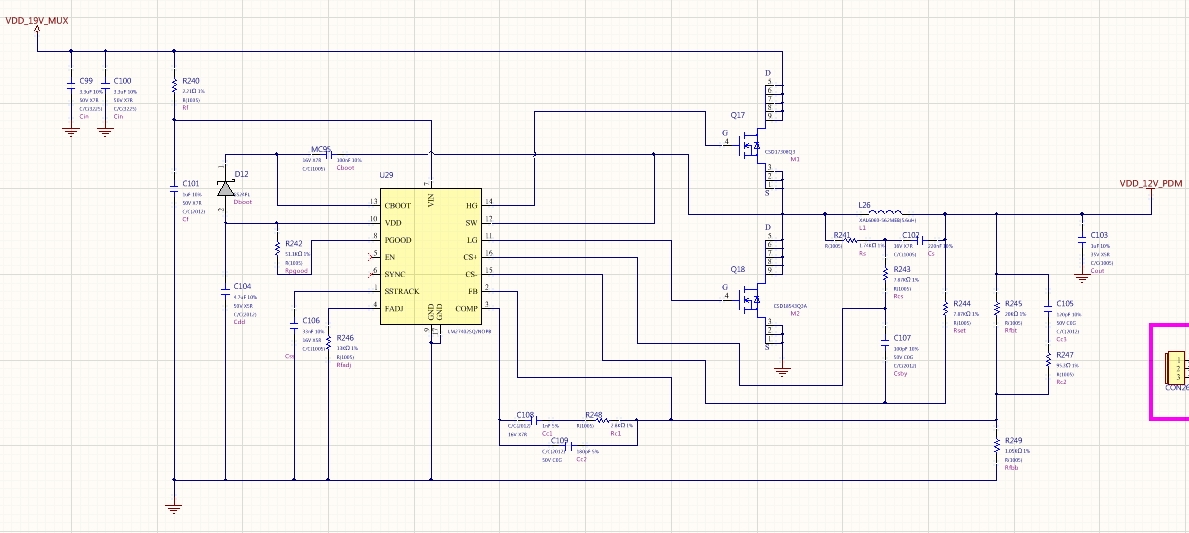1189x533 pixels.
Task: Select the VDD_12V_PDM power port label
Action: [x=1151, y=183]
